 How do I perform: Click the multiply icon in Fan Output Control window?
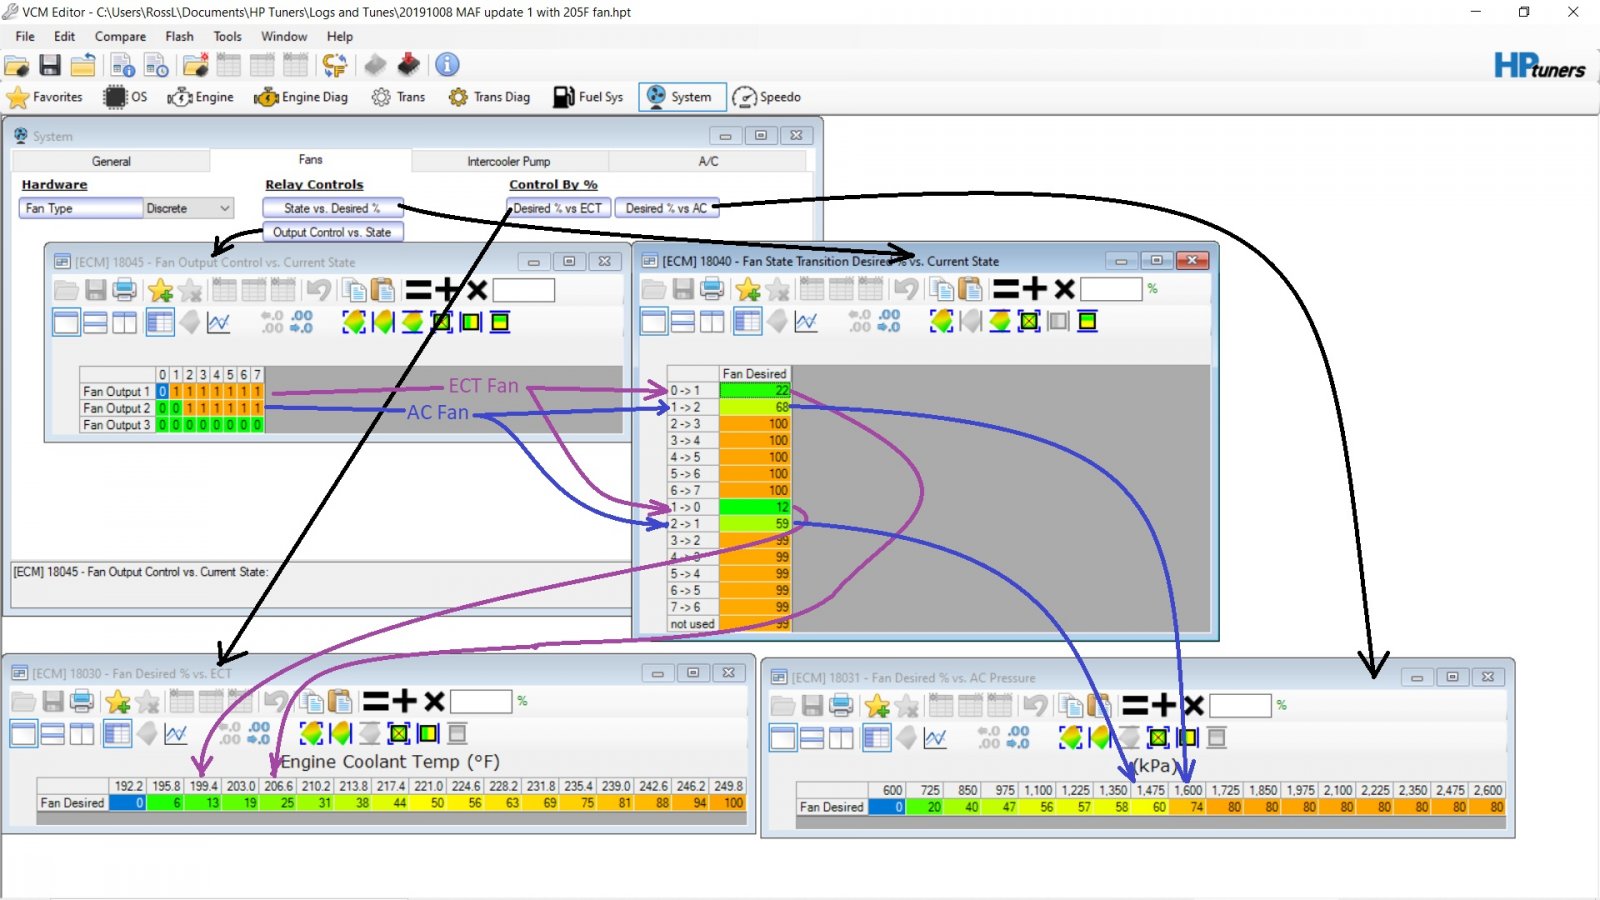(x=477, y=290)
